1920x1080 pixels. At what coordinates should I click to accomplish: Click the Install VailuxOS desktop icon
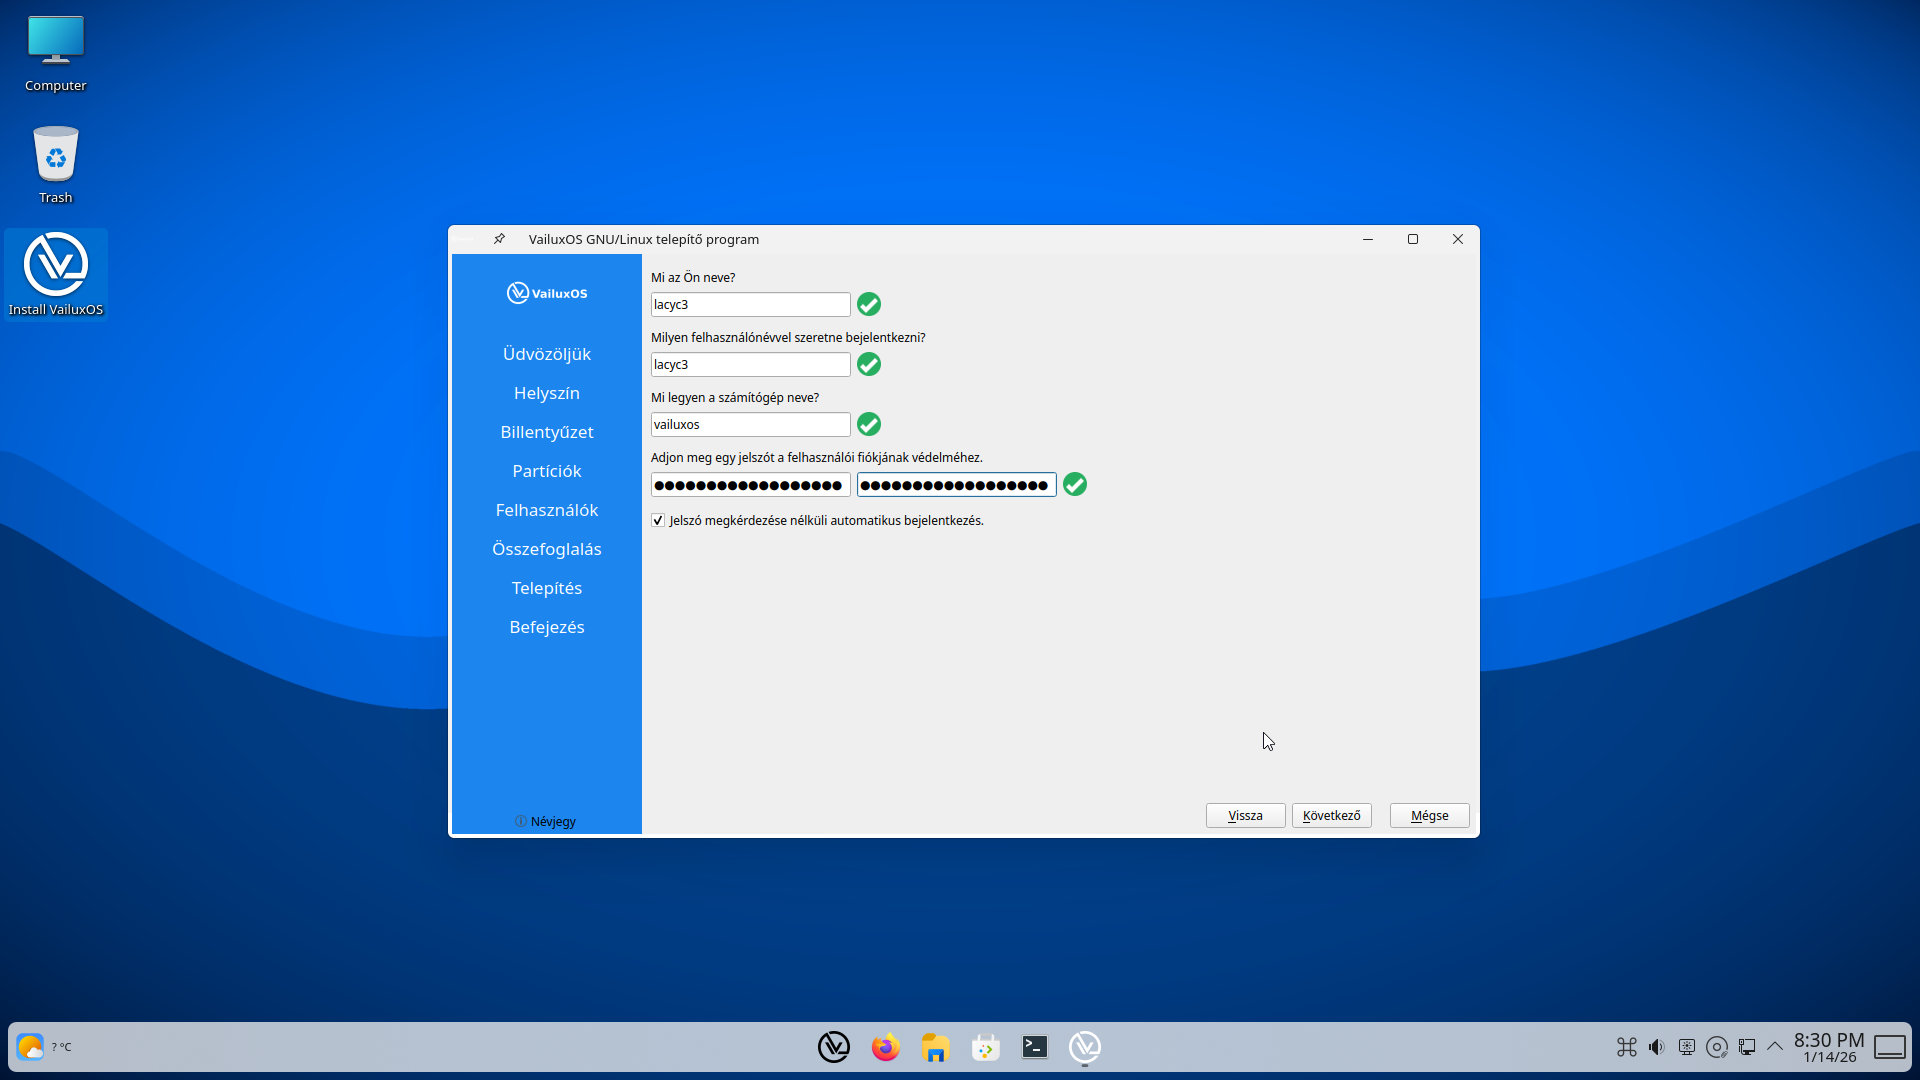pyautogui.click(x=56, y=265)
